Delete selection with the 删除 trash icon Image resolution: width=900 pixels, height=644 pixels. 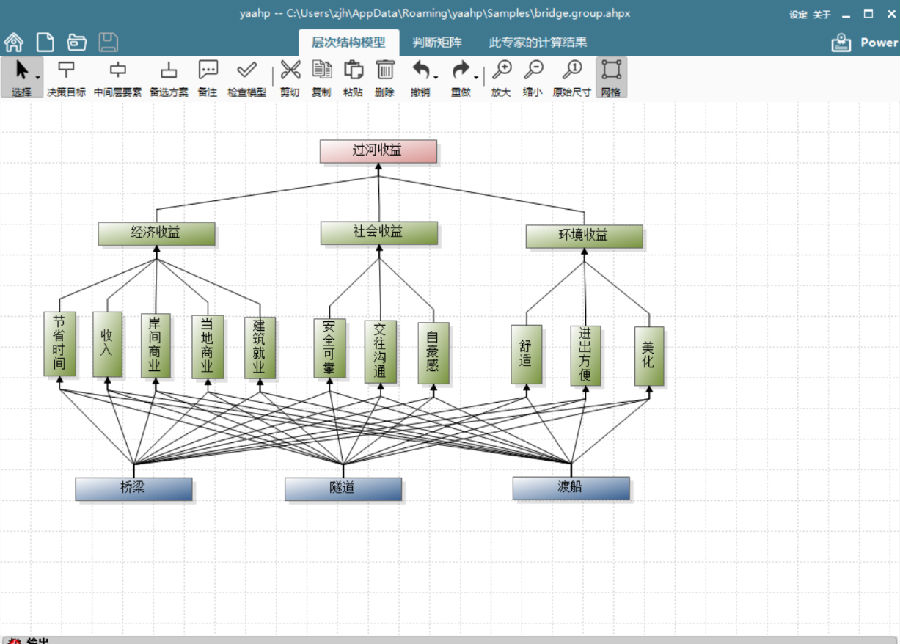click(385, 77)
